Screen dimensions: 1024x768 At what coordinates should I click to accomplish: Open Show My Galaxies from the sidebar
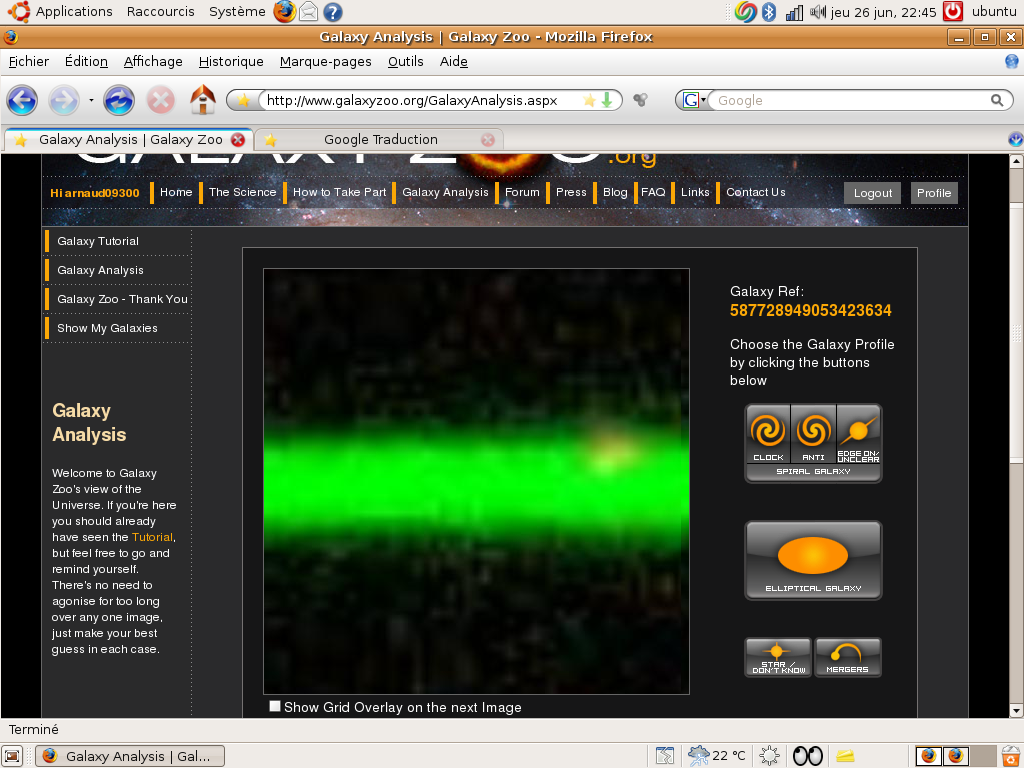[107, 327]
